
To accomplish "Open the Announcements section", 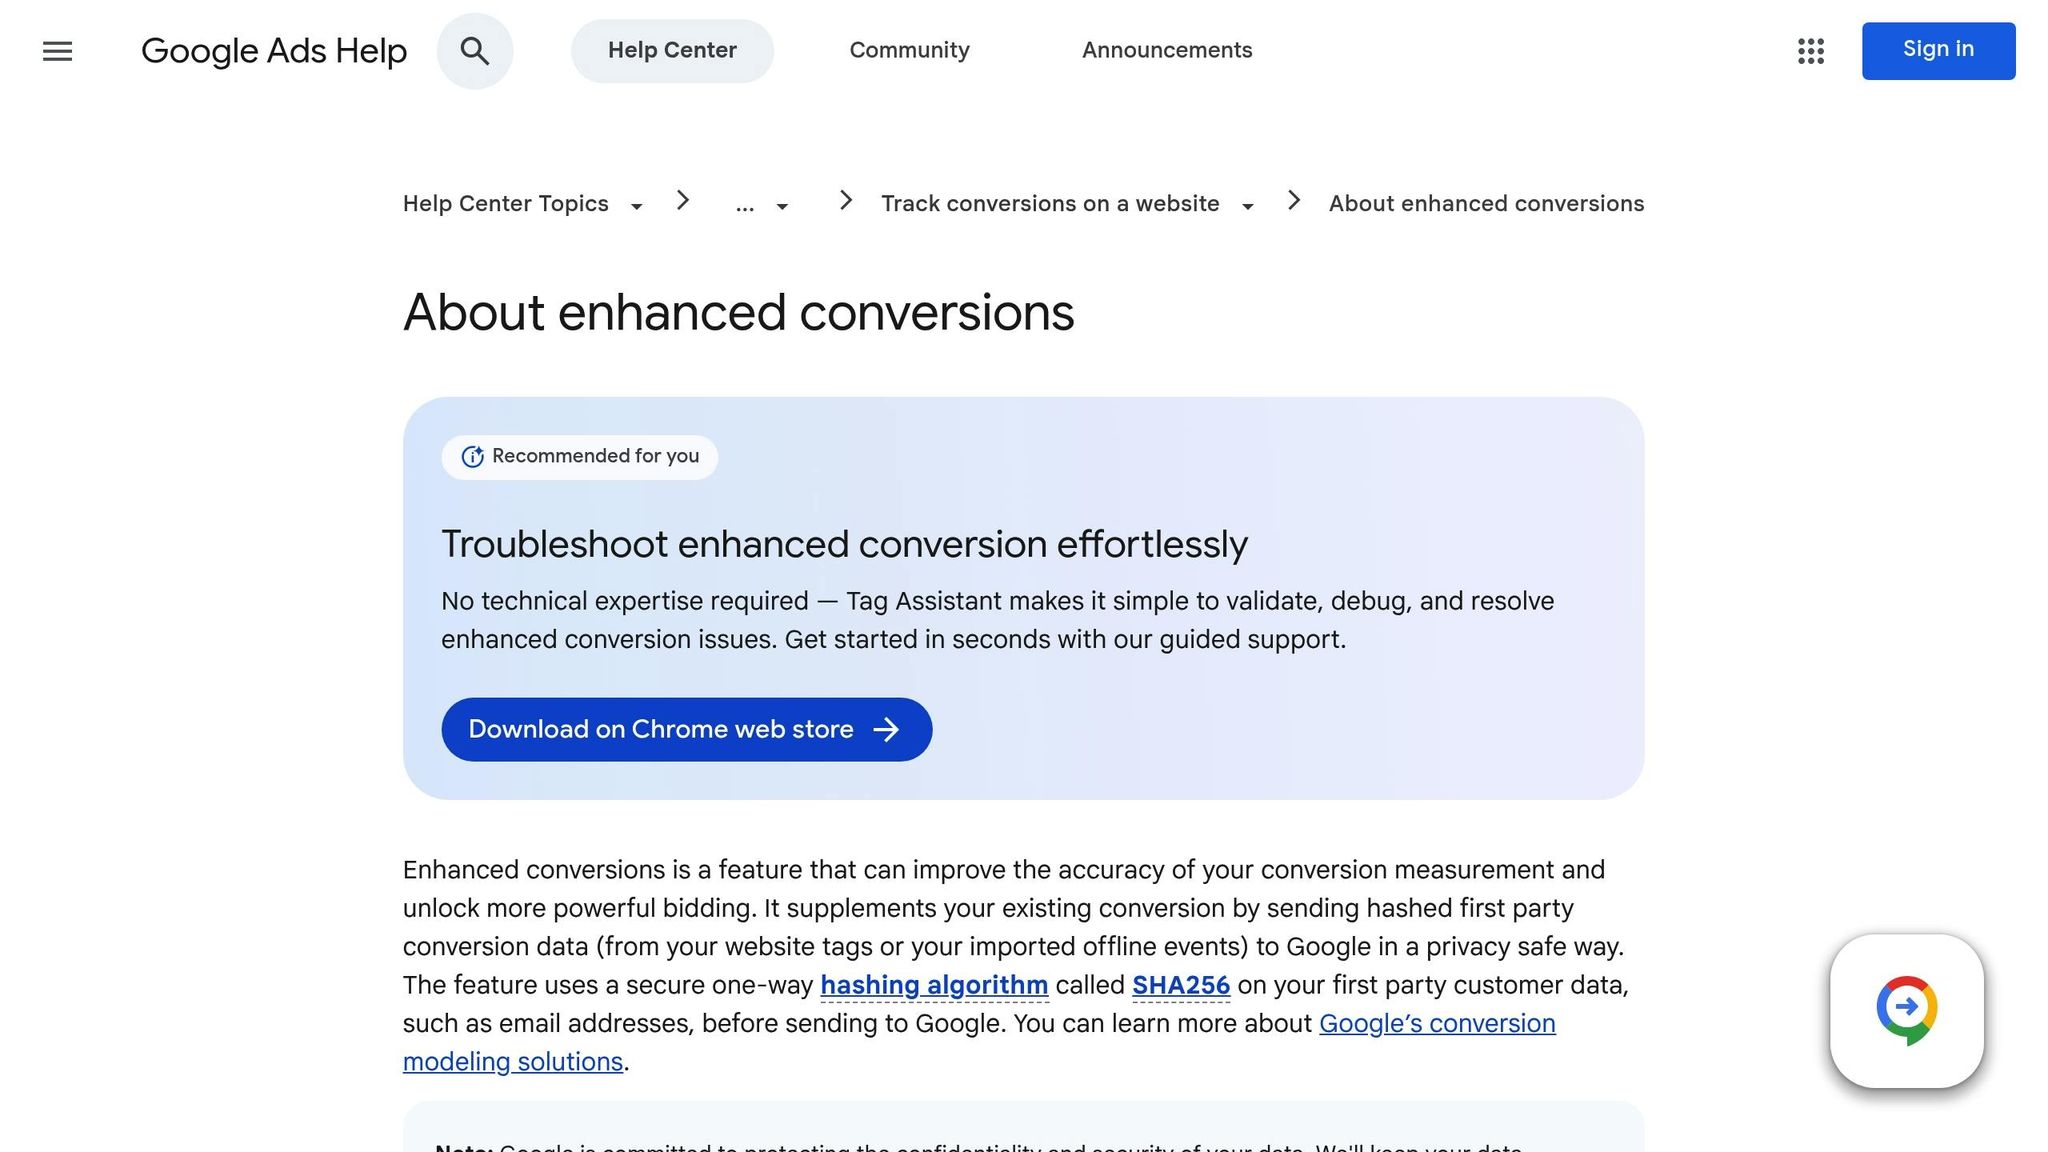I will click(x=1166, y=50).
